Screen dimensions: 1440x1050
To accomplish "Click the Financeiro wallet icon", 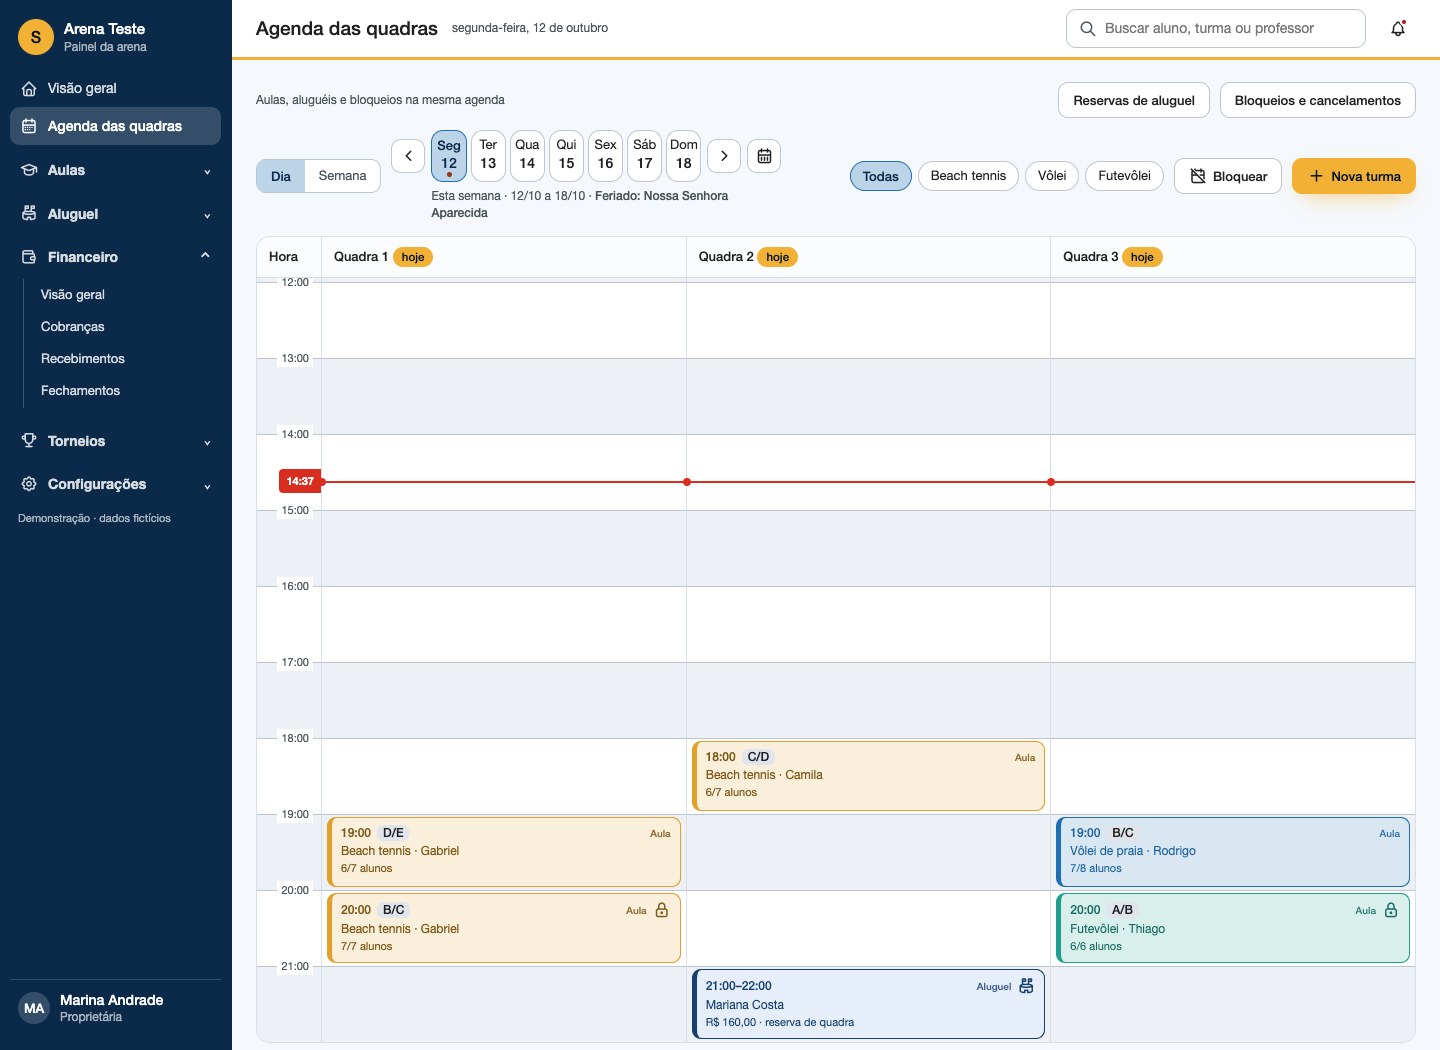I will [x=29, y=257].
